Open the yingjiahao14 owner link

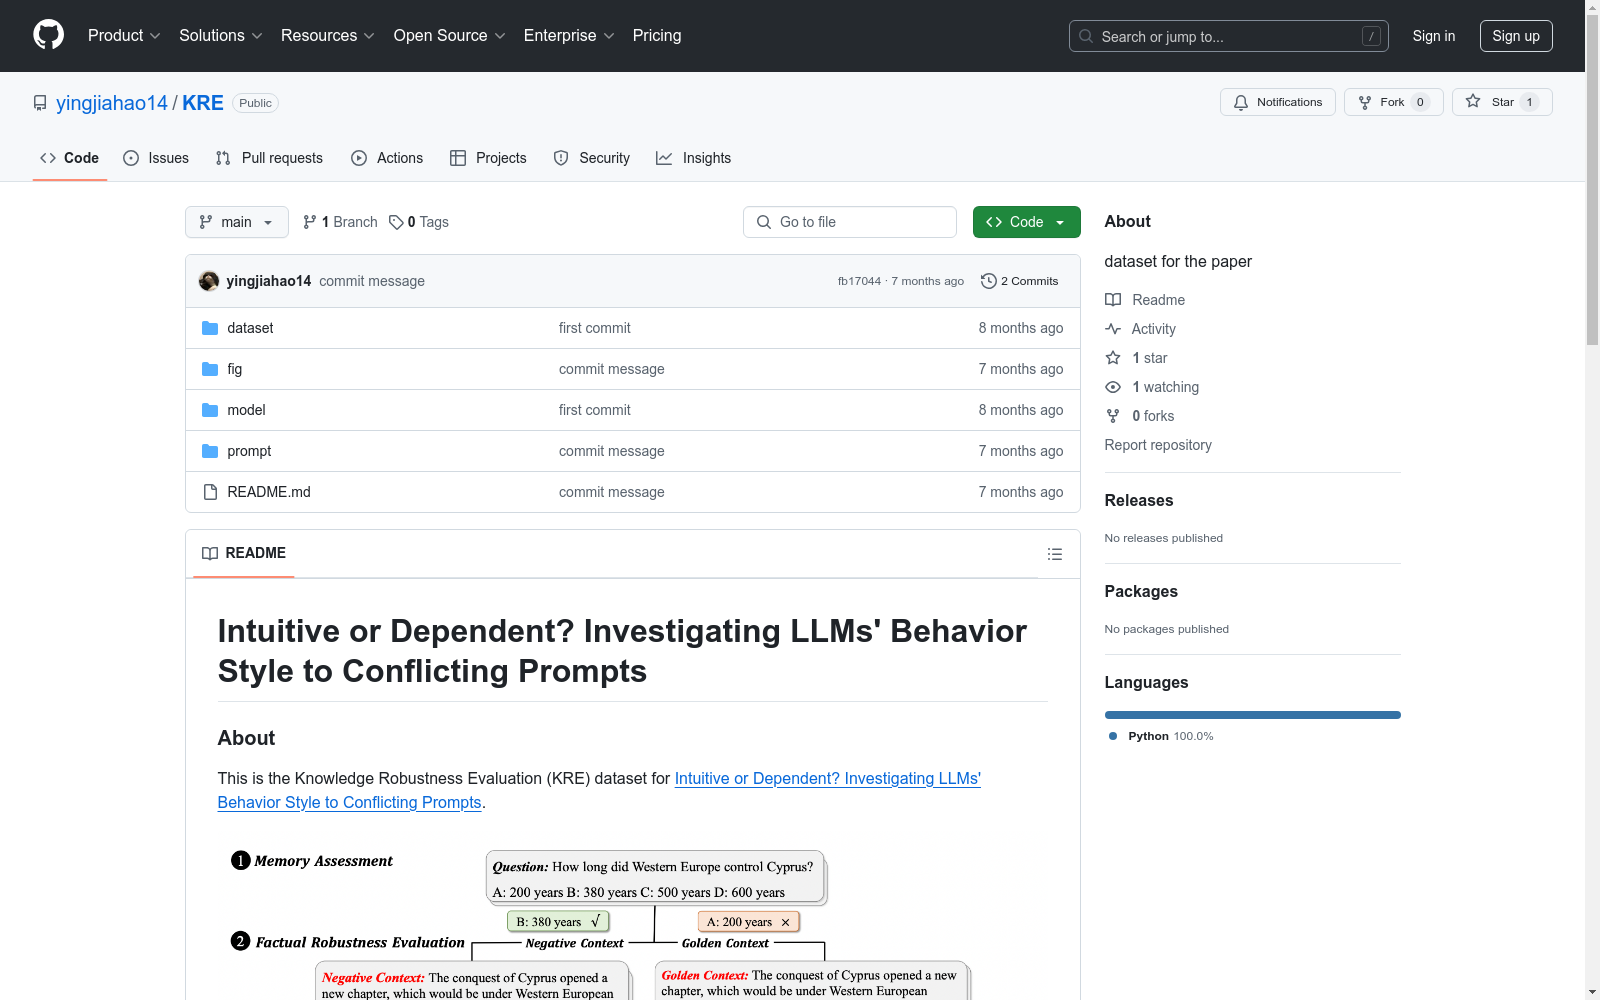pos(112,103)
